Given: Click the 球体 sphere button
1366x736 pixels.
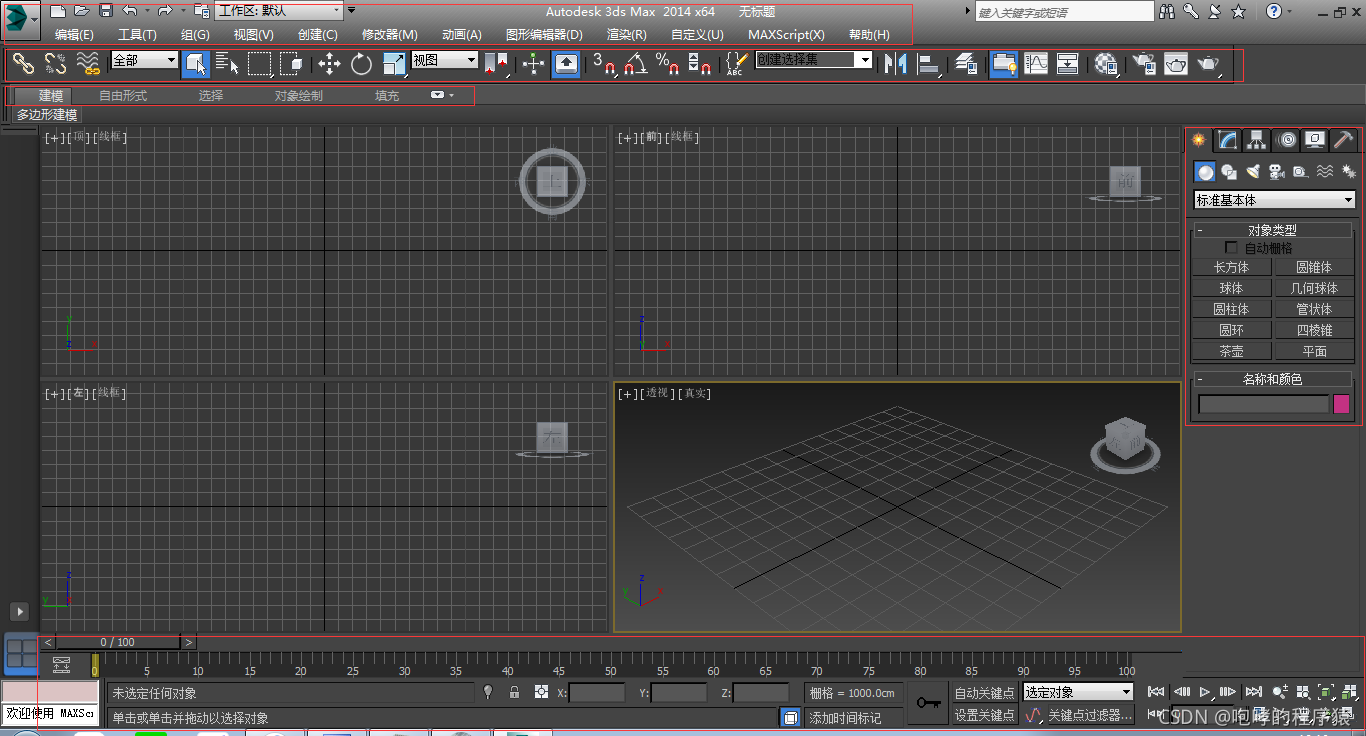Looking at the screenshot, I should click(x=1232, y=288).
